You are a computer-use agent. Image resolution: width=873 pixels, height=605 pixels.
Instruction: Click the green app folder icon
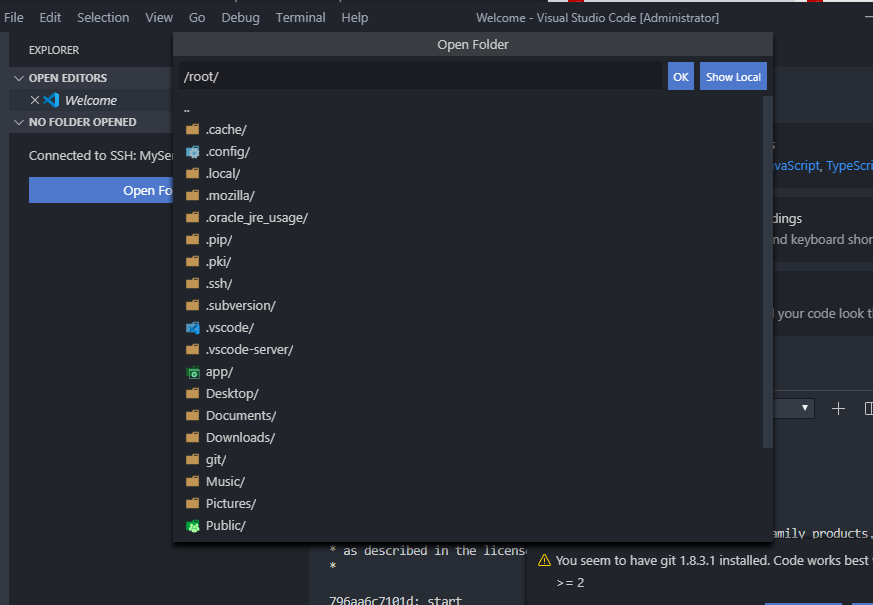click(193, 372)
